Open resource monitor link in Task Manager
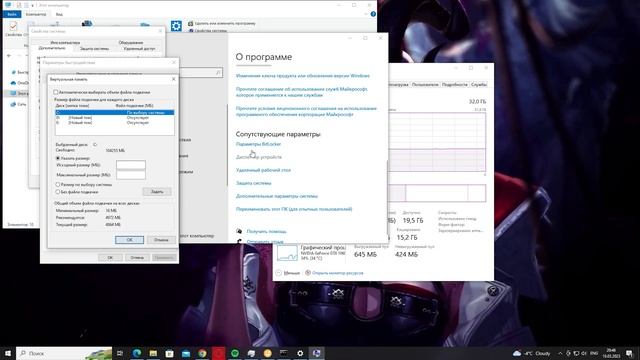The height and width of the screenshot is (360, 640). 334,273
